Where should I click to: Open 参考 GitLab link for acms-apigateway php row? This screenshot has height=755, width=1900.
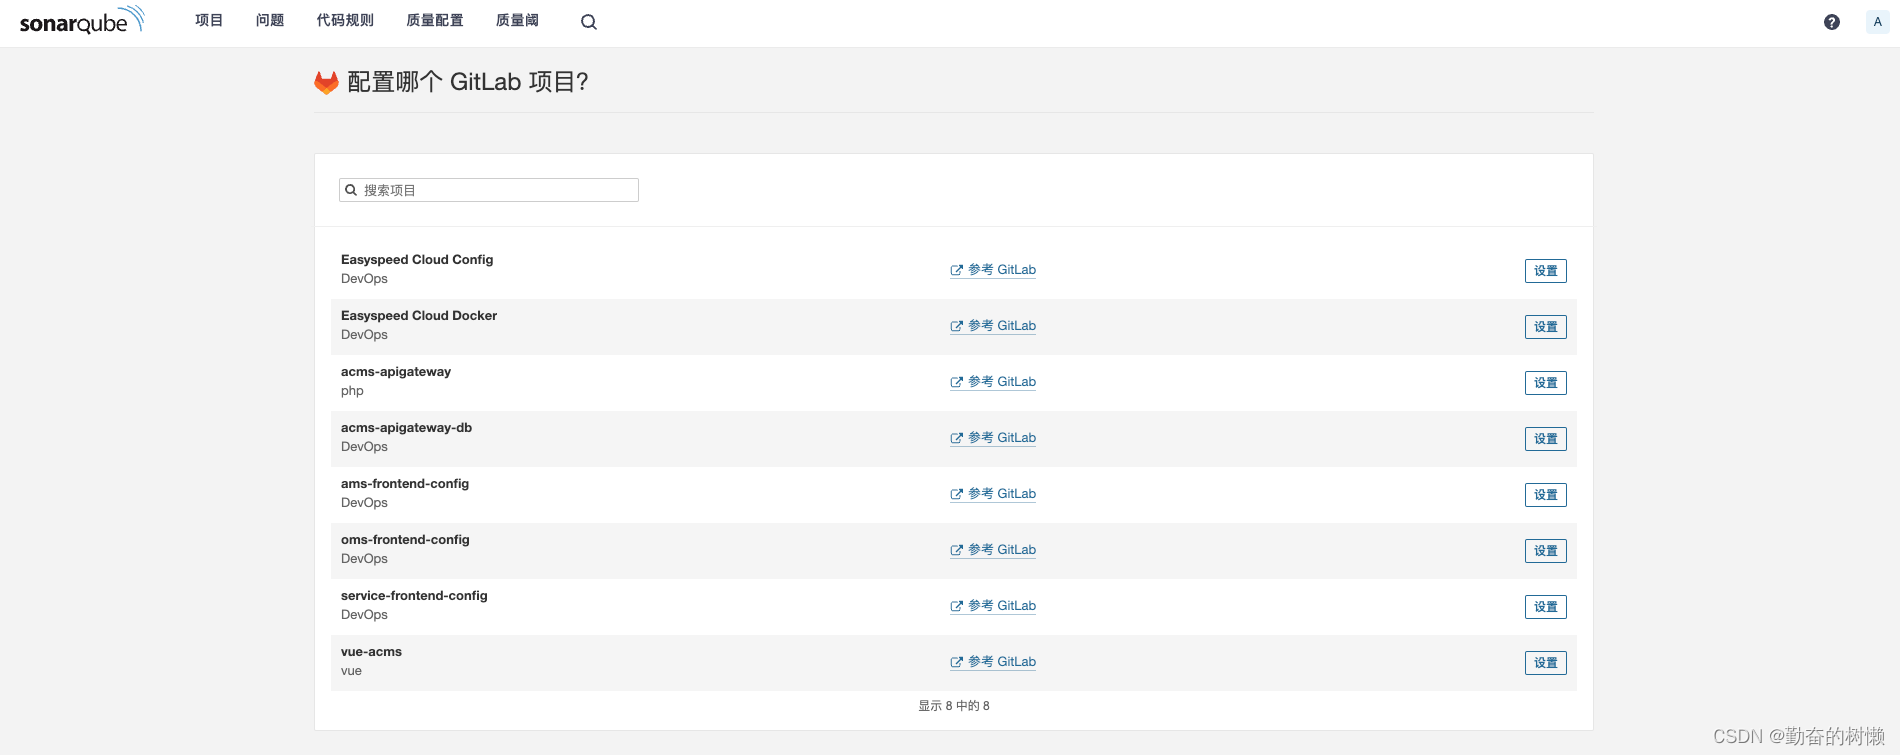(993, 382)
